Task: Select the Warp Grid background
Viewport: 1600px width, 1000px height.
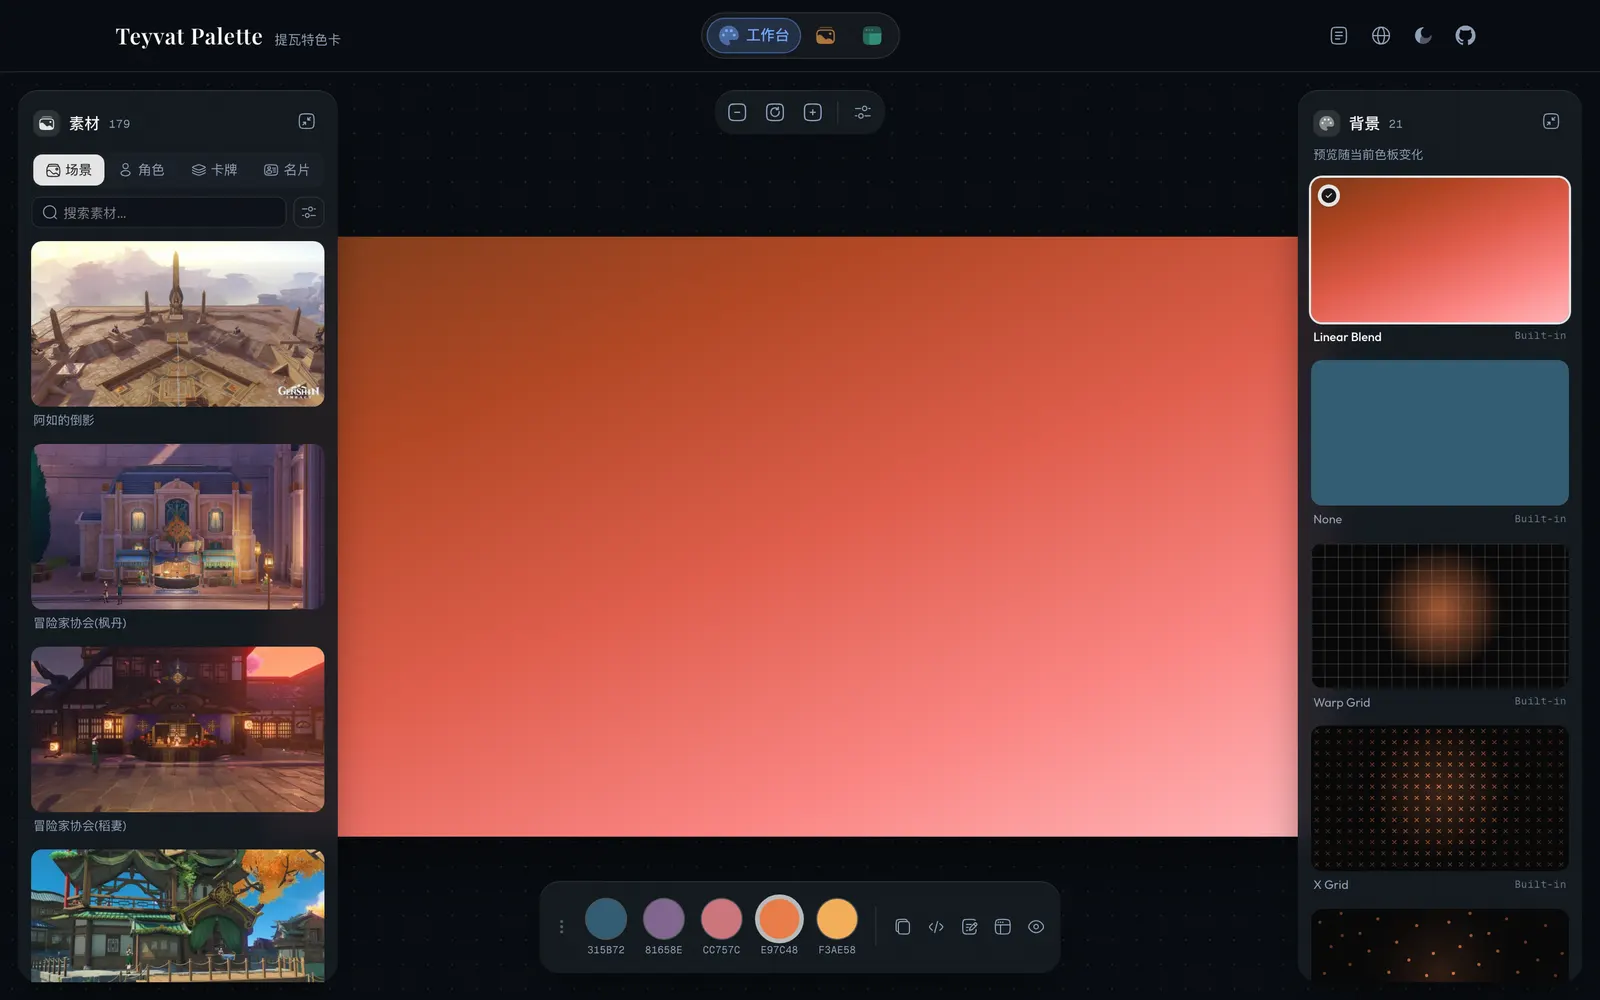Action: pos(1440,616)
